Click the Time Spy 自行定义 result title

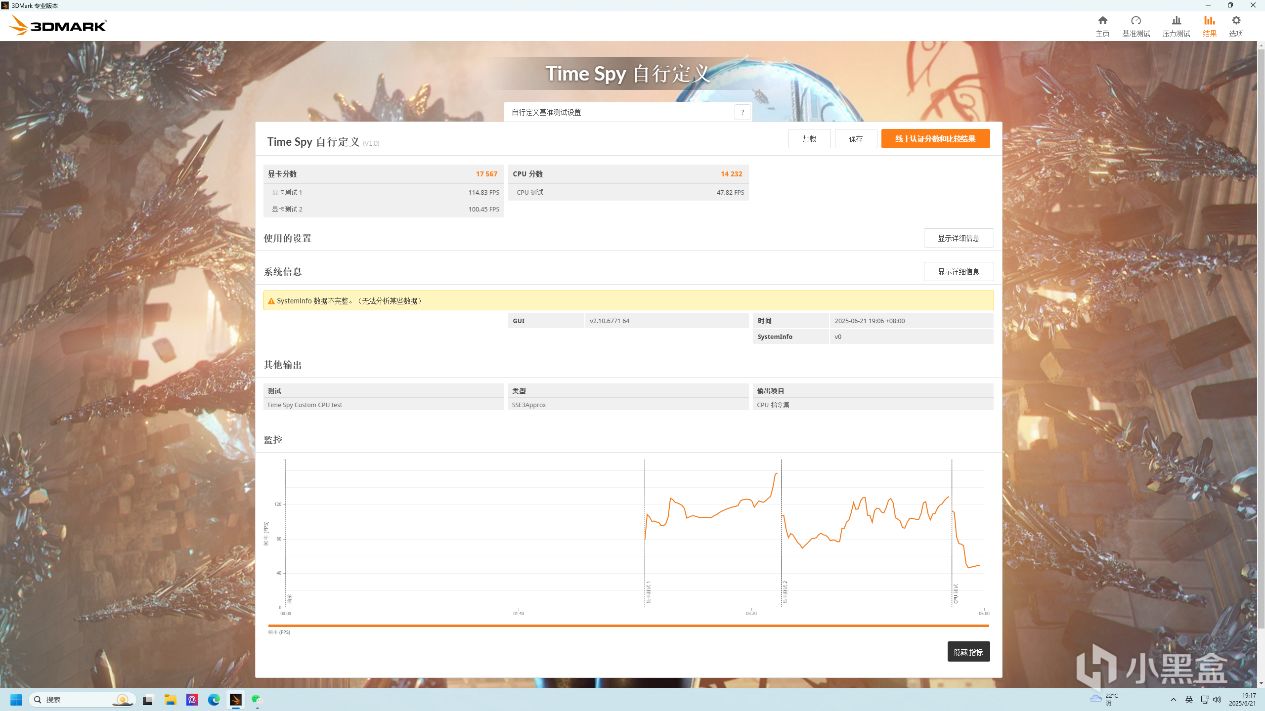[313, 142]
